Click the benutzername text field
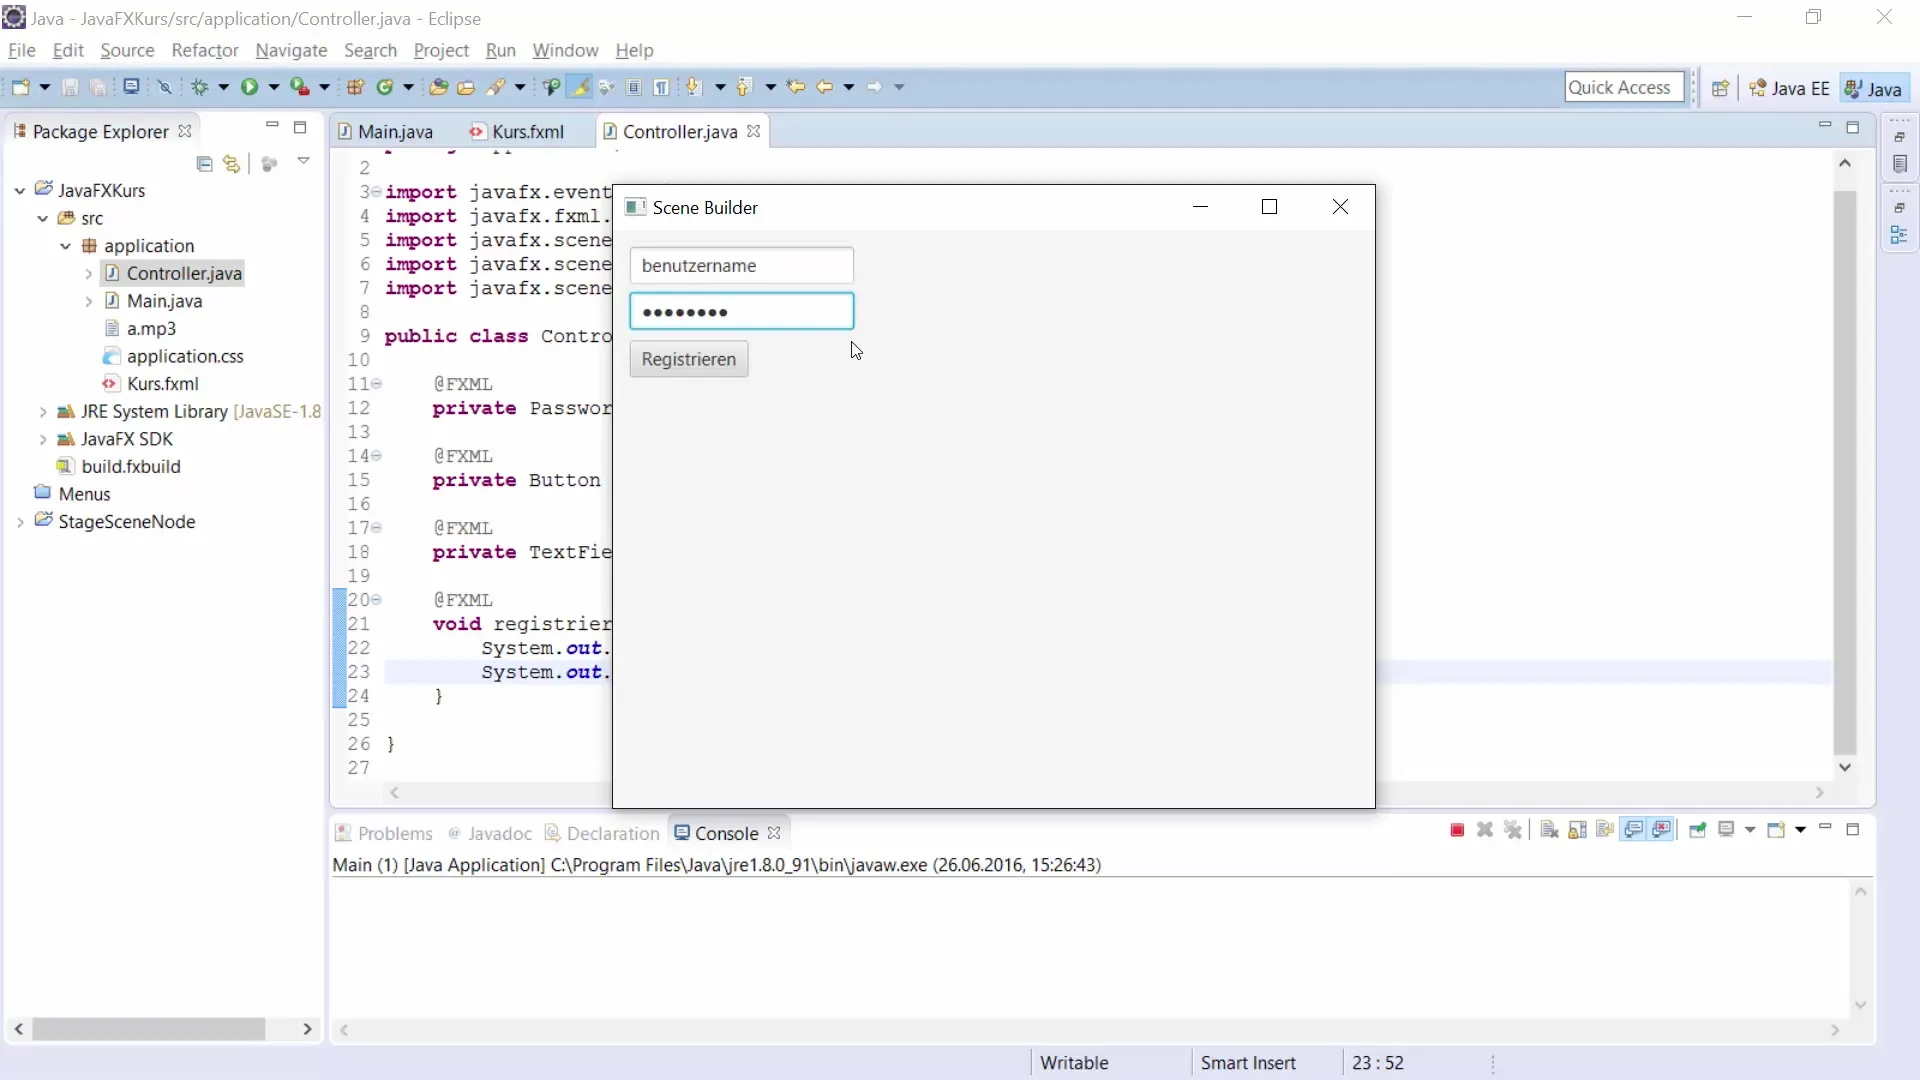The width and height of the screenshot is (1920, 1080). tap(741, 266)
